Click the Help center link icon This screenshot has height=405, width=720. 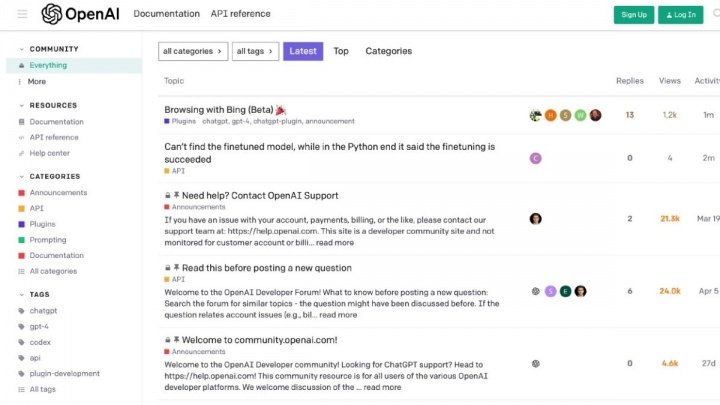click(21, 153)
